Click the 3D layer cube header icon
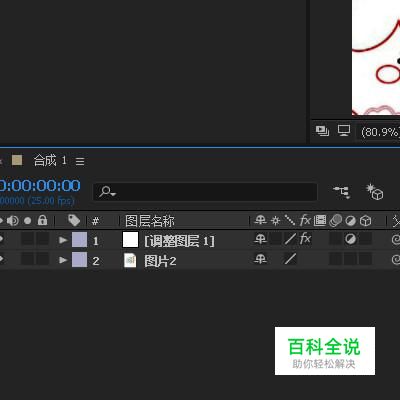Screen dimensions: 400x400 point(366,221)
